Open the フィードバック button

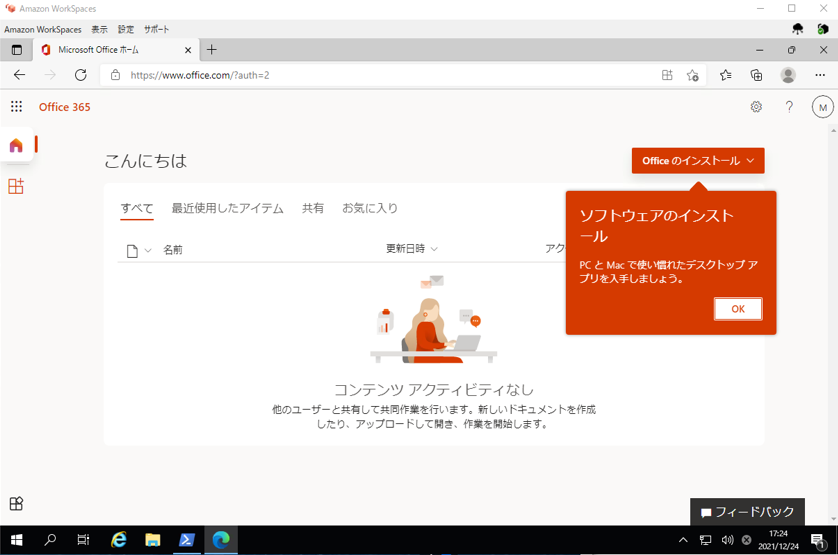click(x=747, y=512)
